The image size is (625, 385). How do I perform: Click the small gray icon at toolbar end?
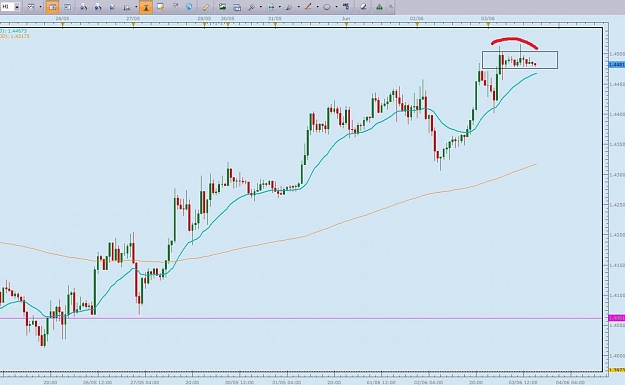pyautogui.click(x=391, y=7)
